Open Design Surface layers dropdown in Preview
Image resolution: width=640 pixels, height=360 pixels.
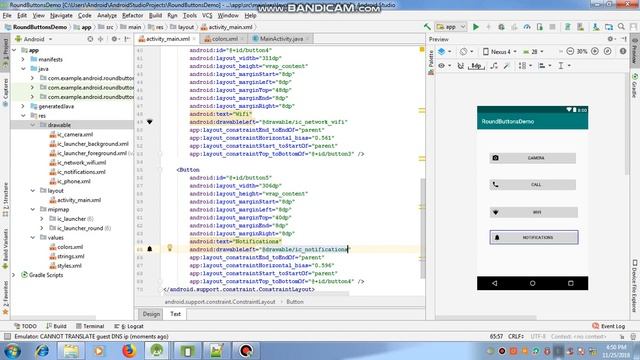[x=444, y=52]
